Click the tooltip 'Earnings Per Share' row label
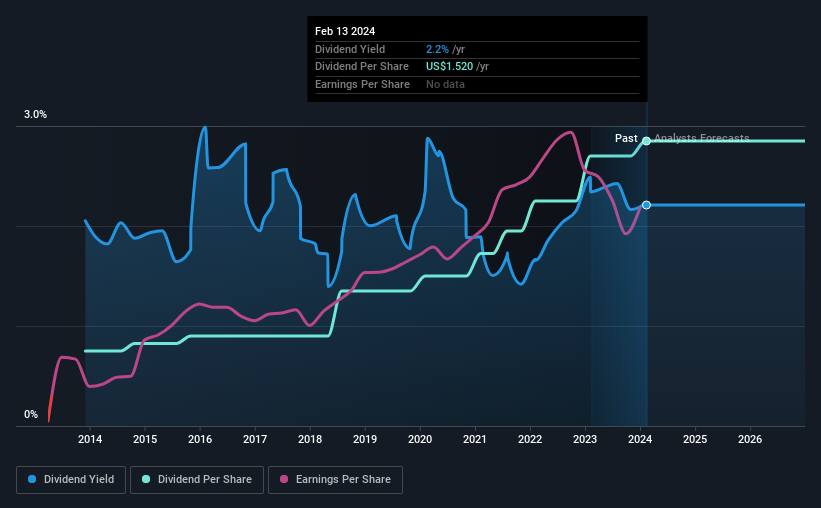 [x=362, y=84]
